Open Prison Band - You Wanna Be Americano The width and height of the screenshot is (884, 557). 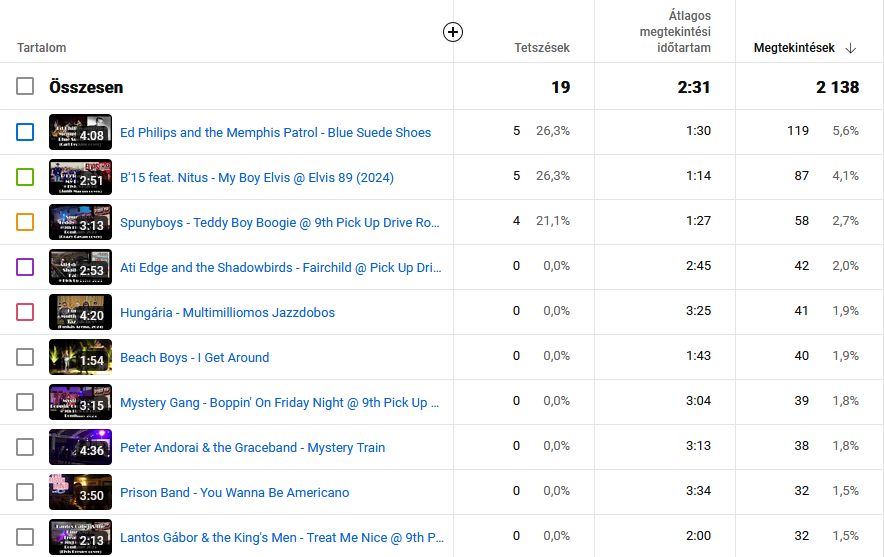(x=234, y=492)
